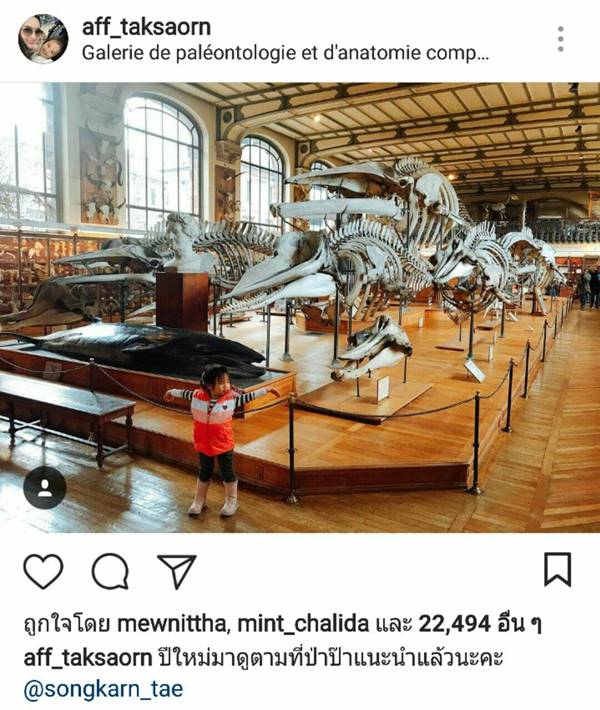Image resolution: width=600 pixels, height=710 pixels.
Task: Show tagged people via the person icon
Action: click(45, 488)
